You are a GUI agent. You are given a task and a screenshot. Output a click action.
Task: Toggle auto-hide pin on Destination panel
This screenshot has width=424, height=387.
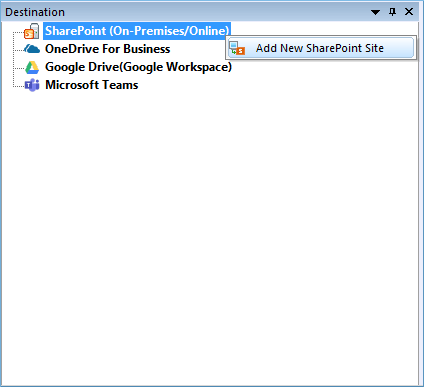pos(393,12)
